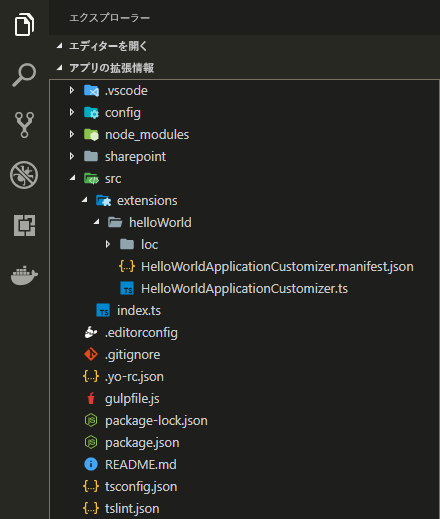Click the .yo-rc.json braces icon
The height and width of the screenshot is (519, 440).
(91, 376)
